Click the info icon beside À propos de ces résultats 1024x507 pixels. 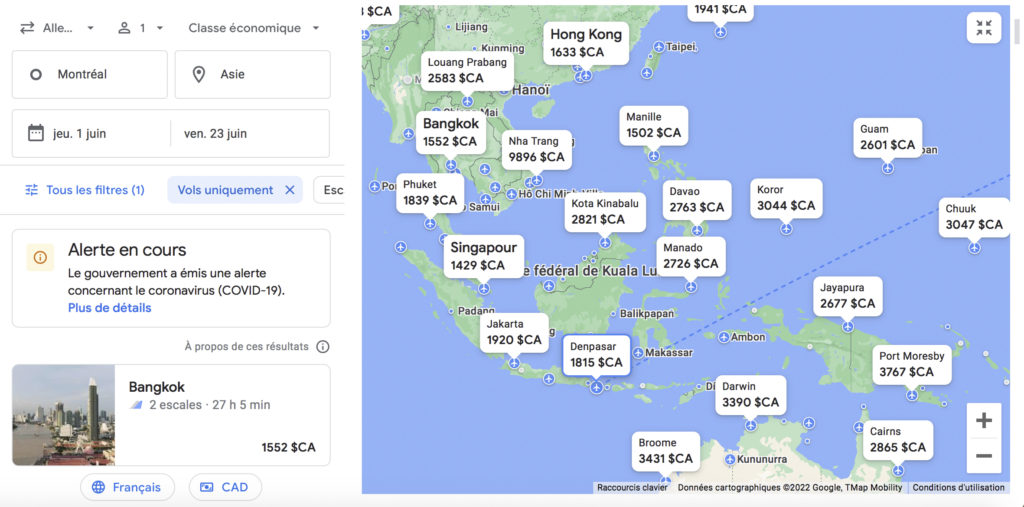[322, 347]
